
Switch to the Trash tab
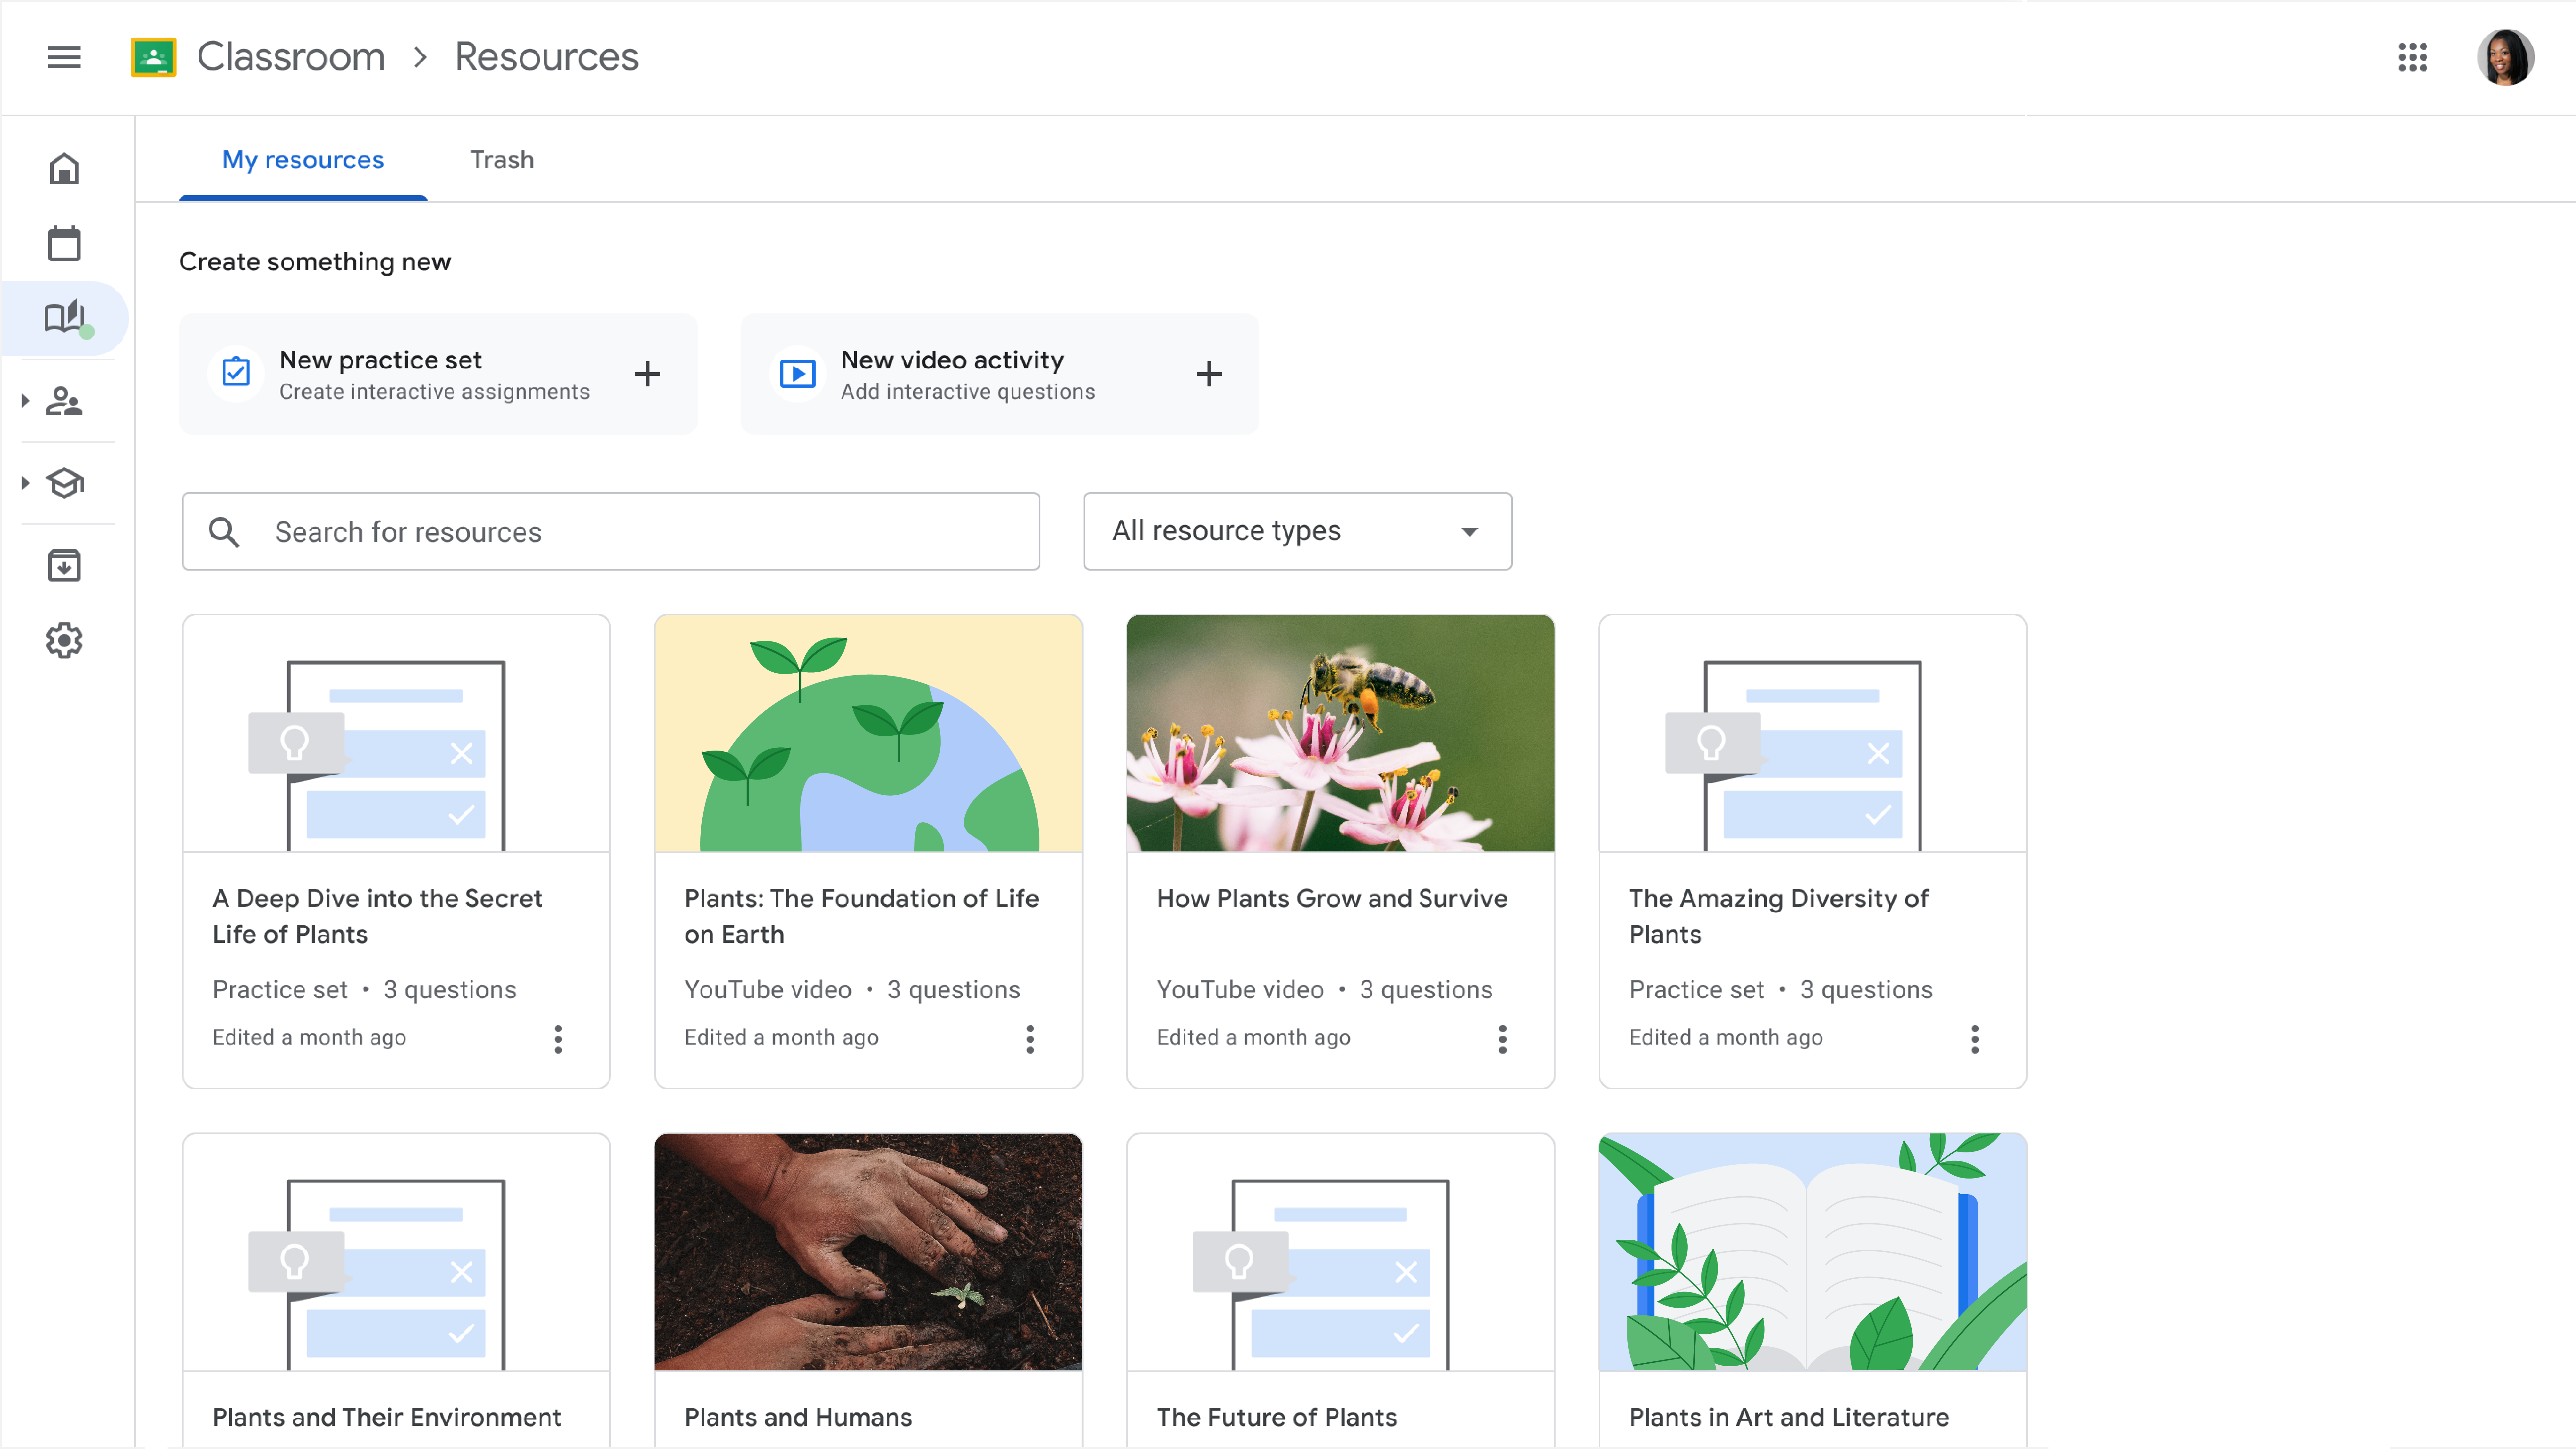click(502, 159)
